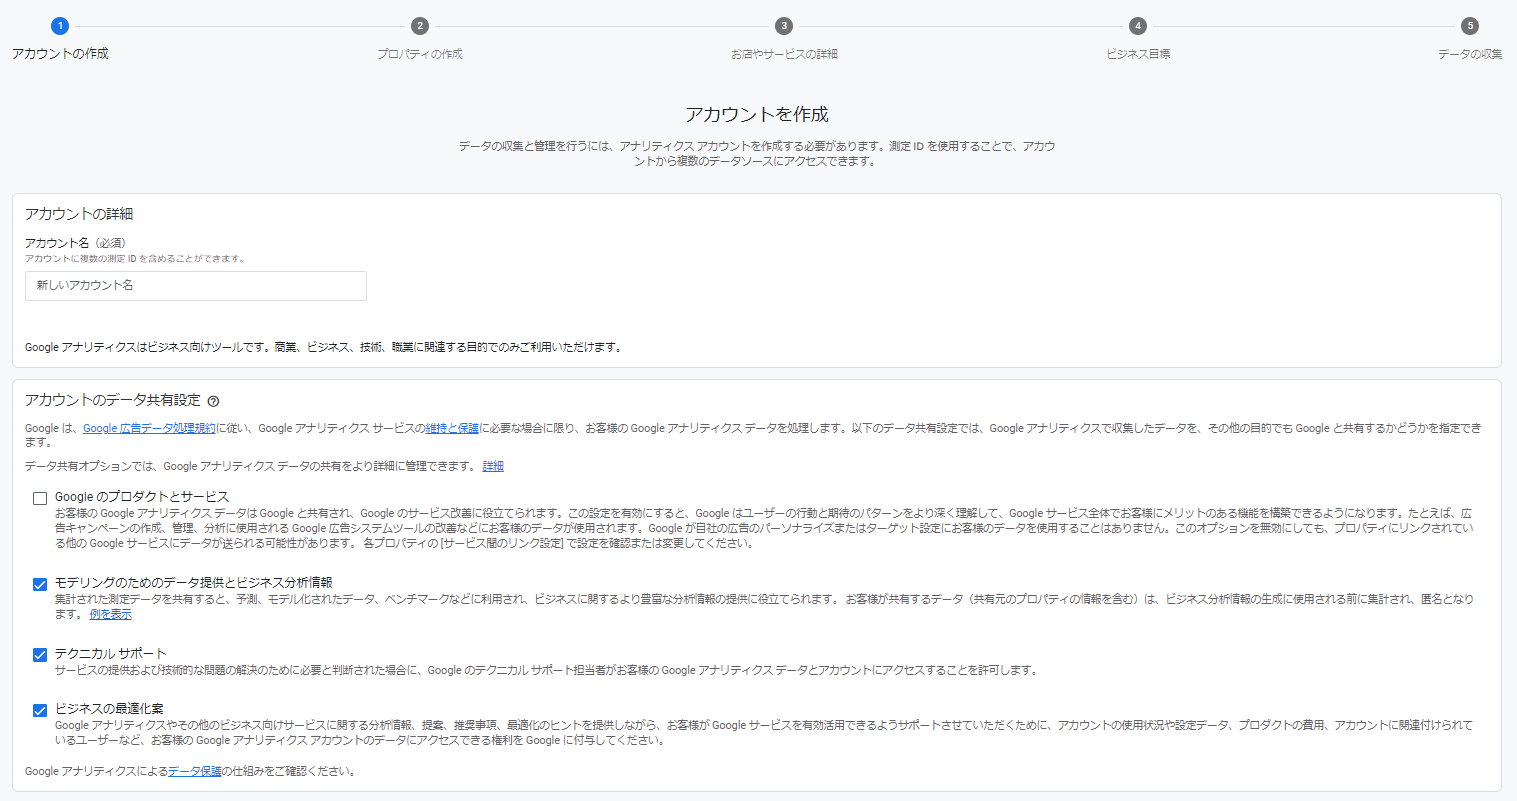The width and height of the screenshot is (1517, 801).
Task: Focus the 新しいアカウント名 input field
Action: 196,286
